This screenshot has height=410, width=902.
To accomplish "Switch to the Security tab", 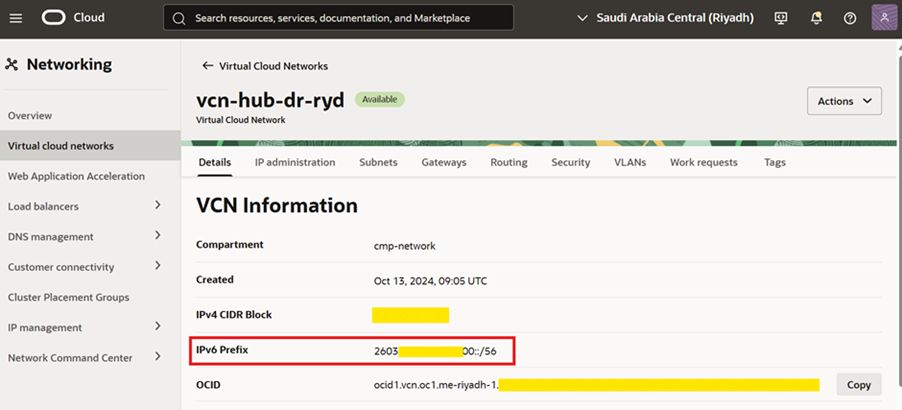I will [570, 162].
